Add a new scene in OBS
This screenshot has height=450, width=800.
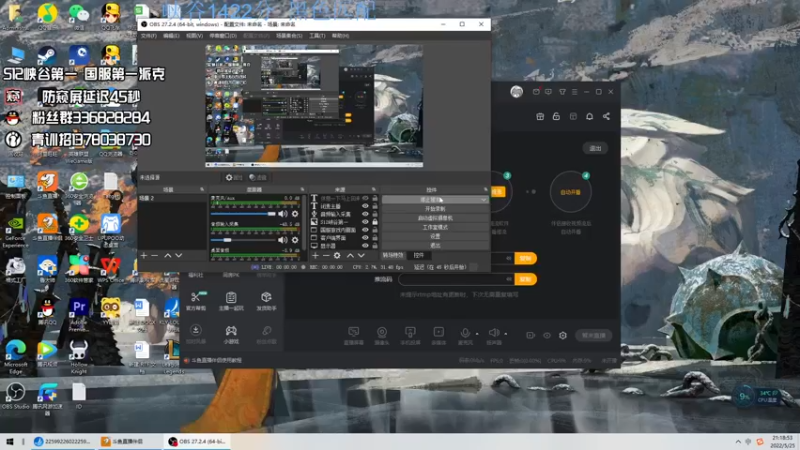144,255
